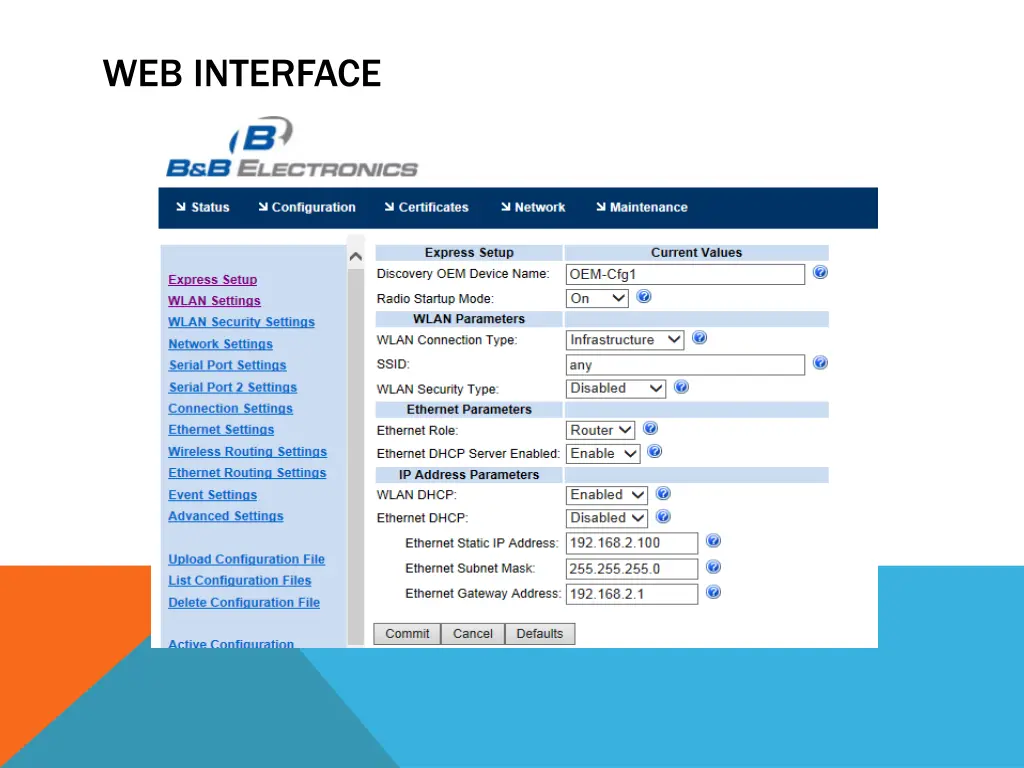The image size is (1024, 768).
Task: Open the Network menu
Action: (x=533, y=207)
